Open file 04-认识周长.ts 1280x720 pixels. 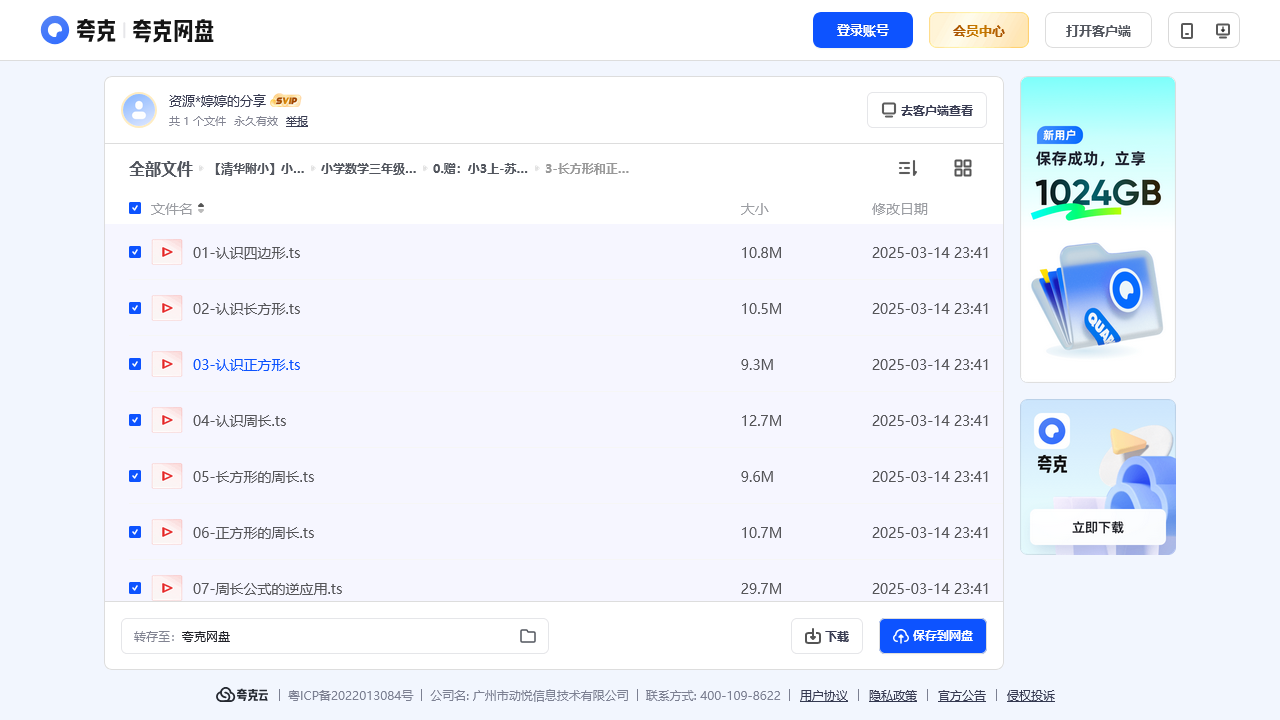(x=240, y=420)
